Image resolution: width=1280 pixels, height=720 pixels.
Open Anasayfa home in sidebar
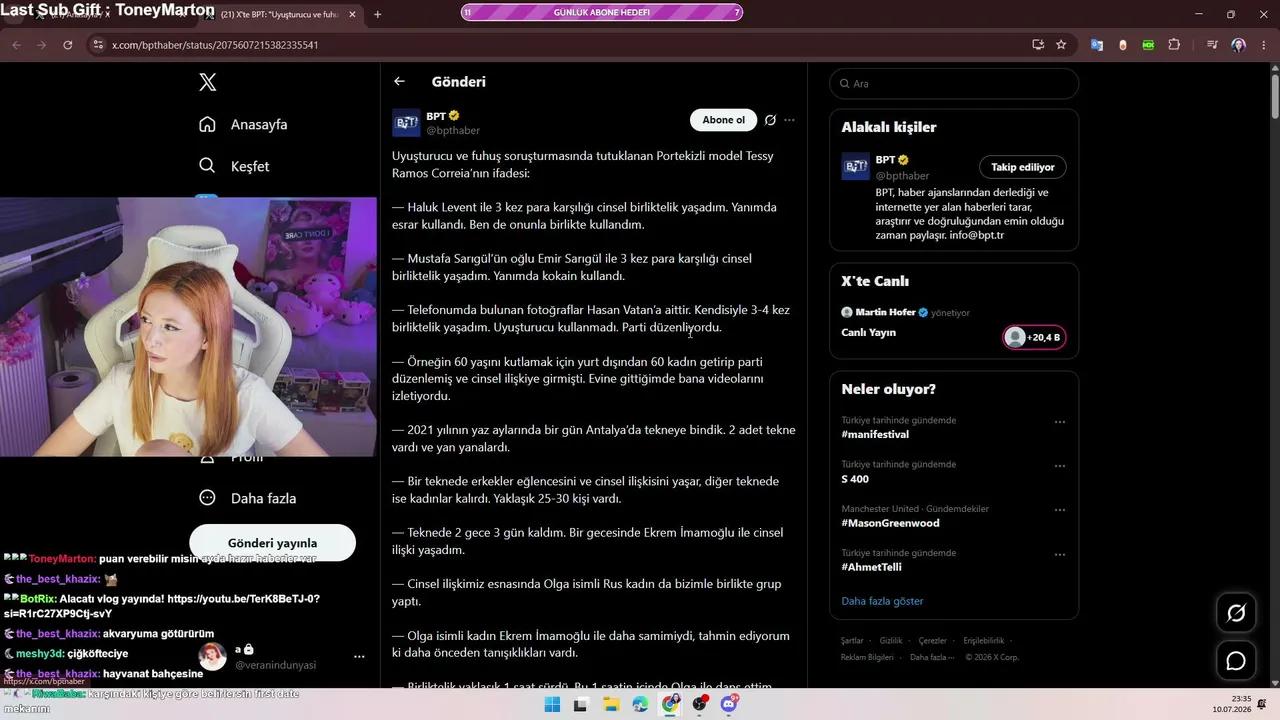pos(243,124)
